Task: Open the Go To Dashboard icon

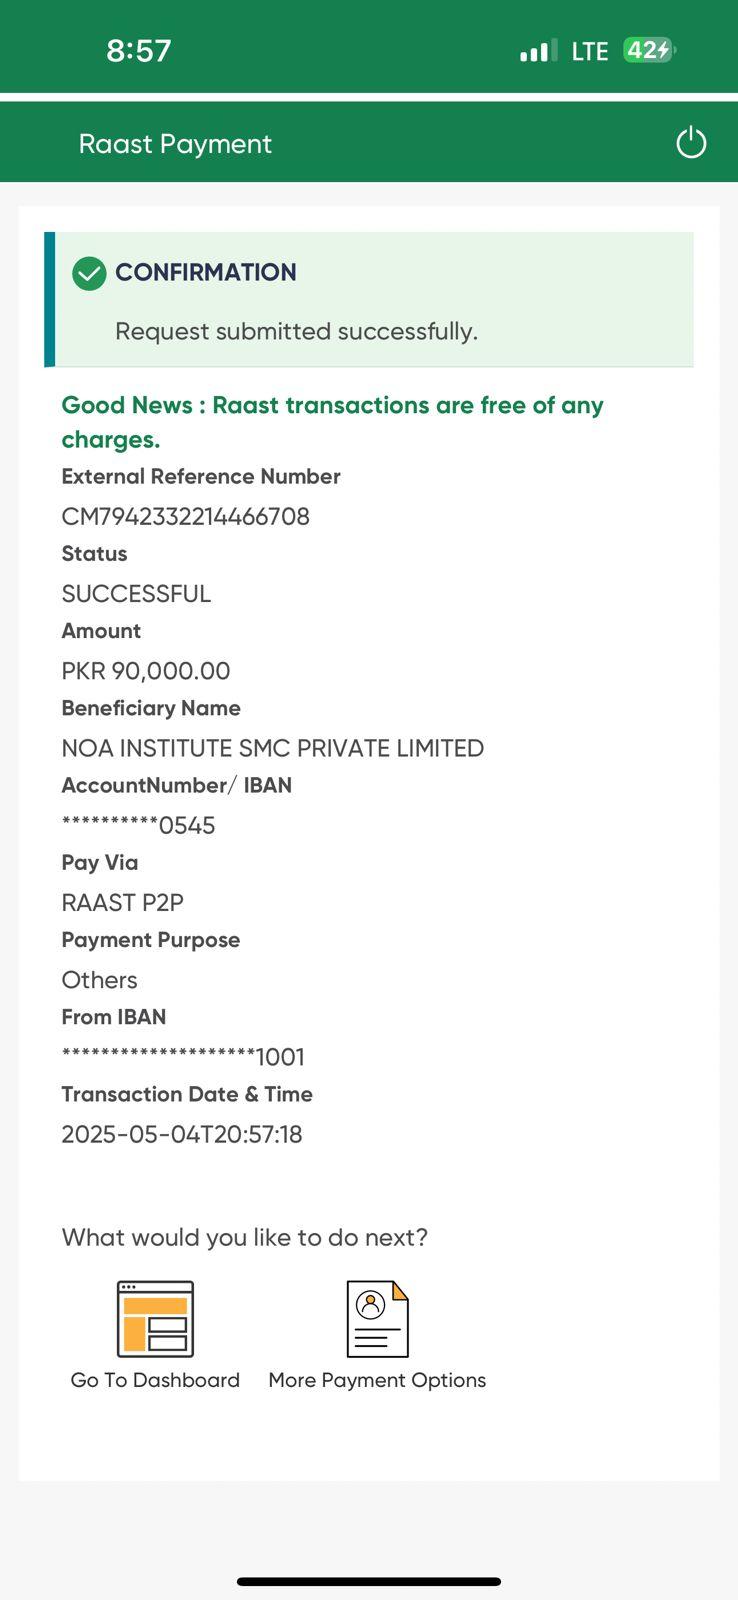Action: (155, 1319)
